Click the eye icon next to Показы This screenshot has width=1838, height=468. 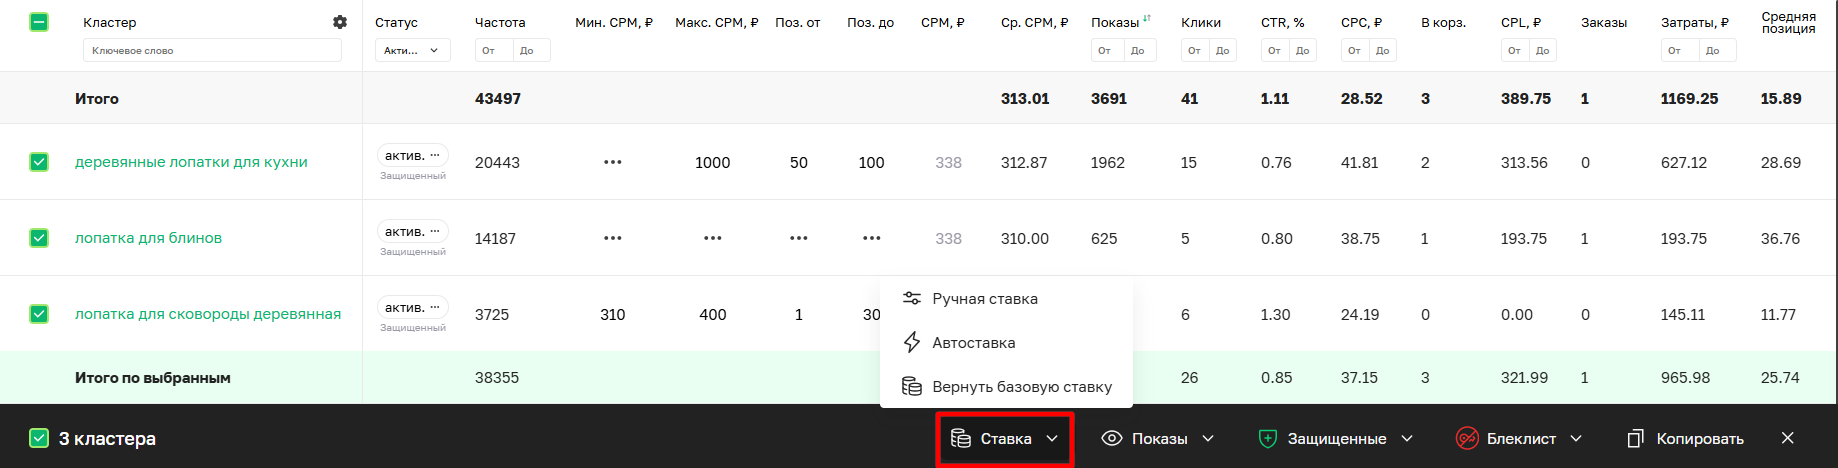point(1111,438)
